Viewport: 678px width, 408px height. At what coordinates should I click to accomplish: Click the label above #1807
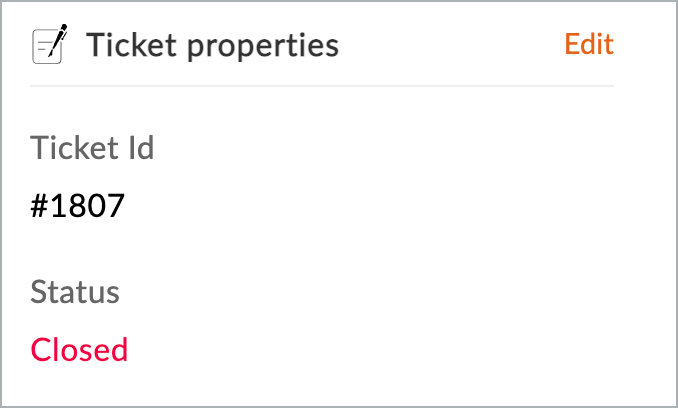[x=92, y=148]
